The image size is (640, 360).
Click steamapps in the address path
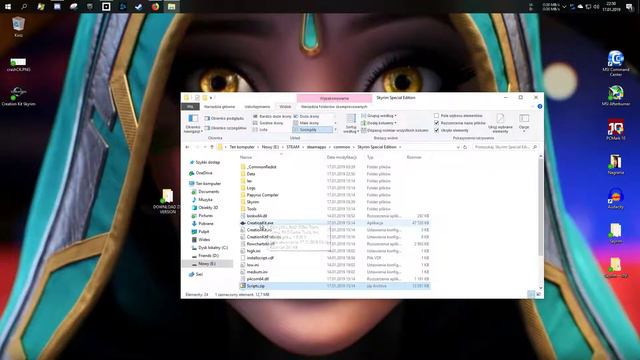[316, 147]
